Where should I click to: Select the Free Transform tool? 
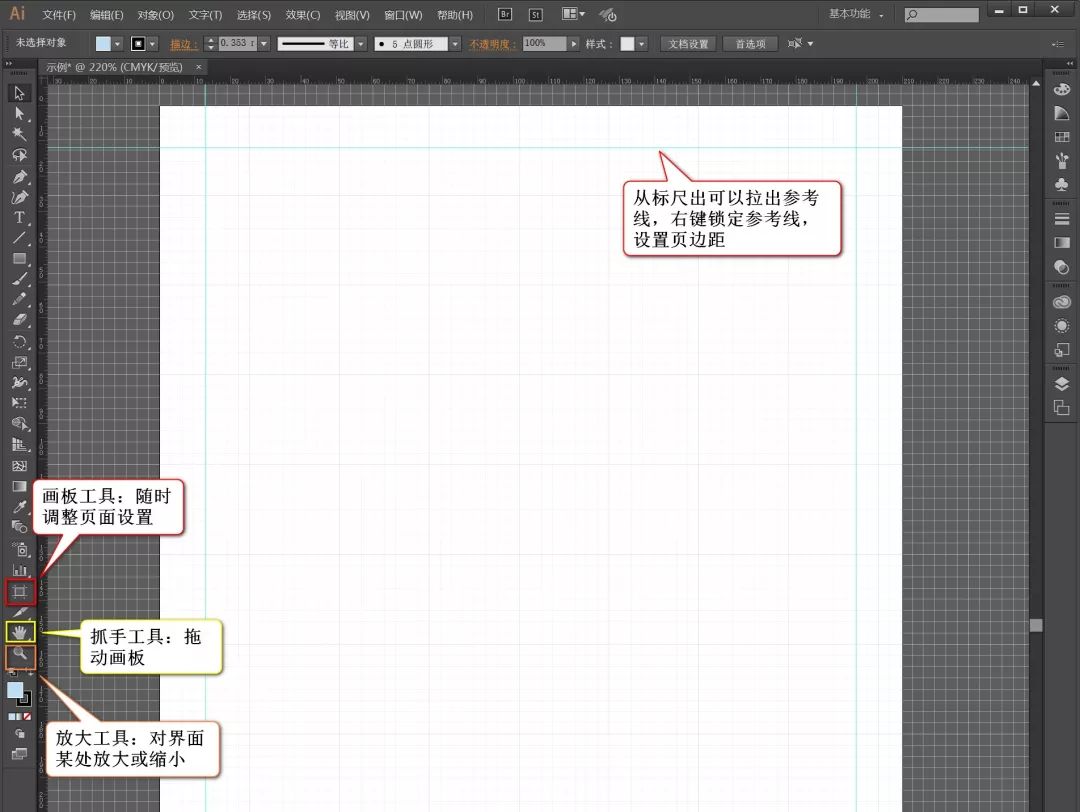pos(19,403)
